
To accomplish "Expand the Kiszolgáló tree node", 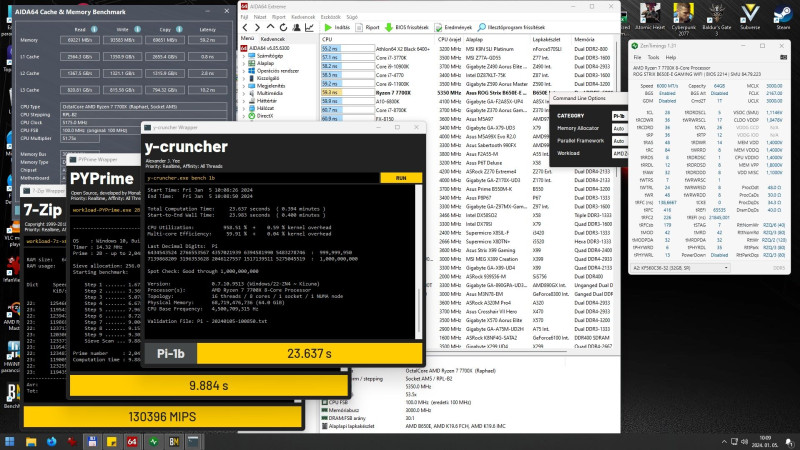I will coord(244,79).
